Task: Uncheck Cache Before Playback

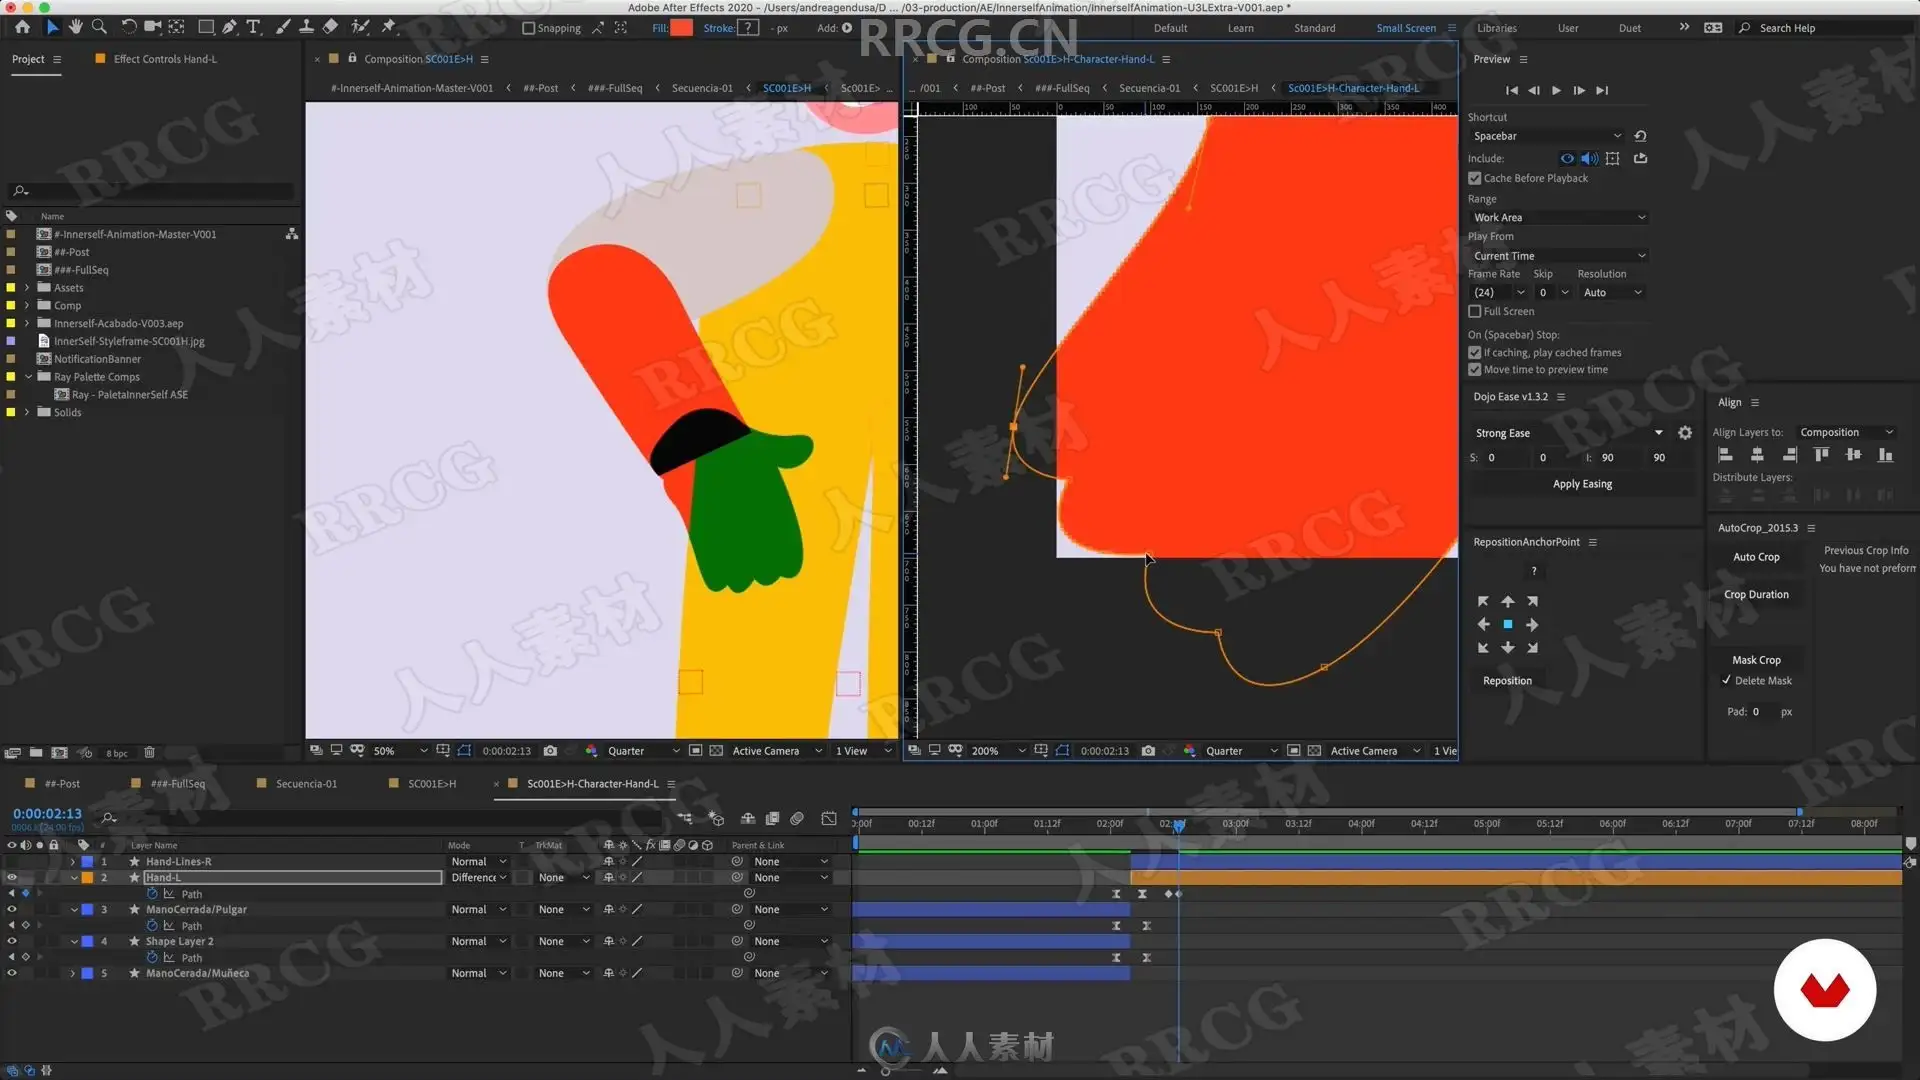Action: tap(1474, 178)
